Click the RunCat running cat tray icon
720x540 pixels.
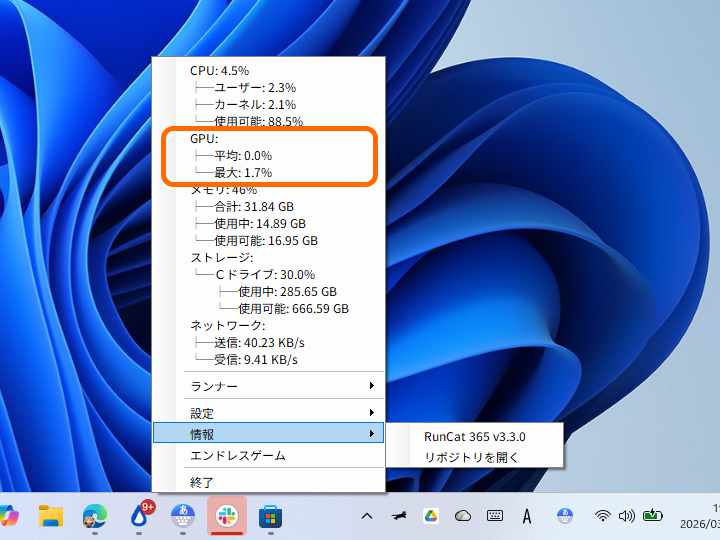399,516
